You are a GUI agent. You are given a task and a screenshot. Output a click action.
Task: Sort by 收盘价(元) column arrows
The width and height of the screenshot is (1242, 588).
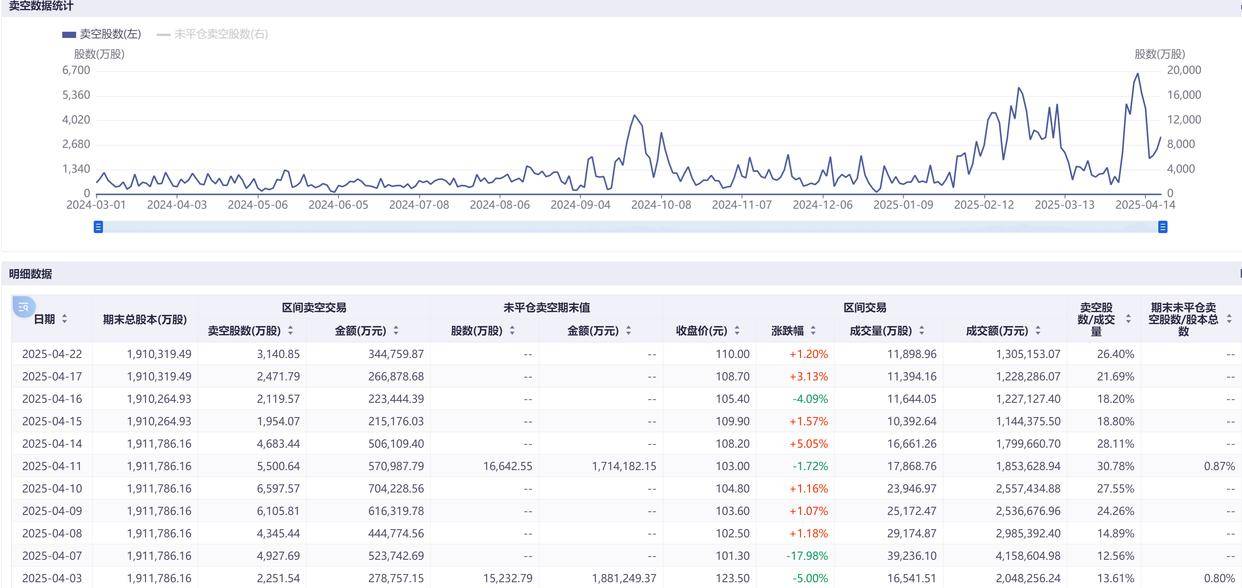(737, 331)
